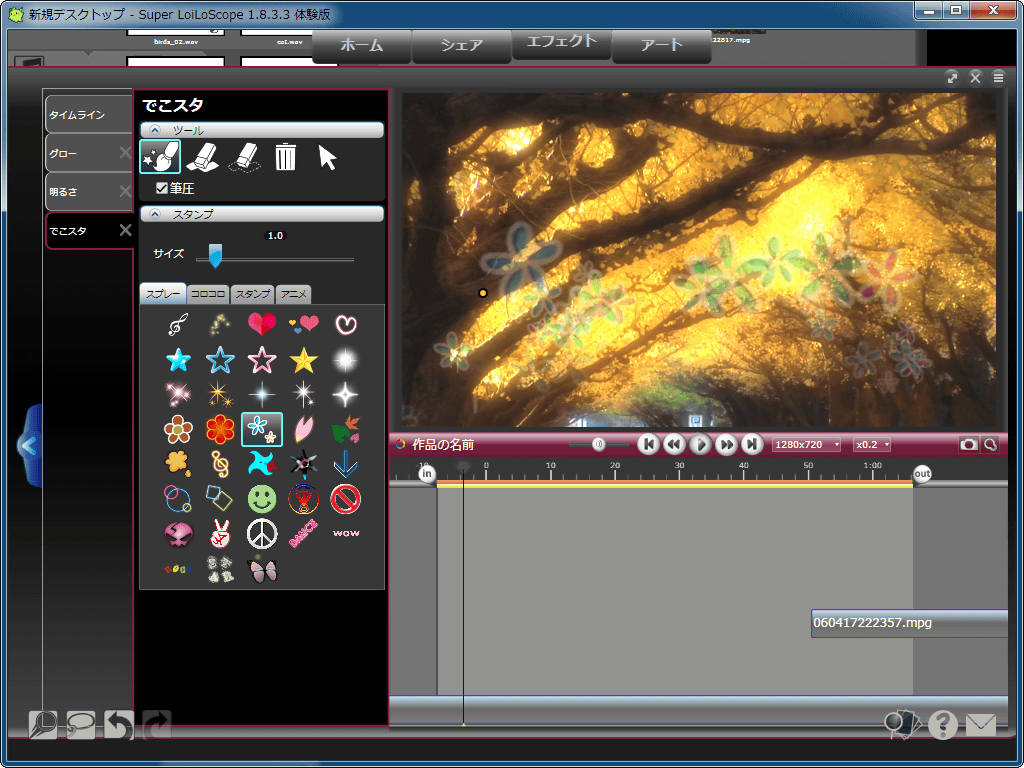Open the シェア tab
The width and height of the screenshot is (1024, 768).
click(461, 45)
